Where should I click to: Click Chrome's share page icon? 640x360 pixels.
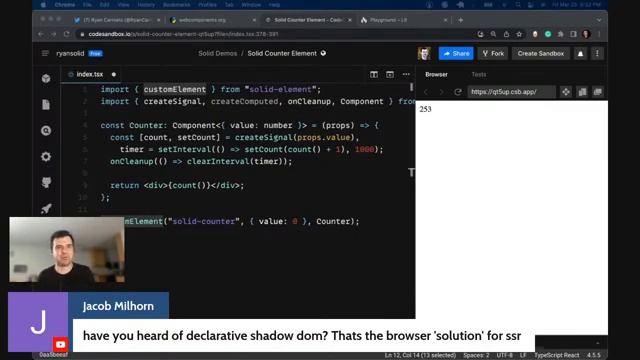click(x=506, y=34)
